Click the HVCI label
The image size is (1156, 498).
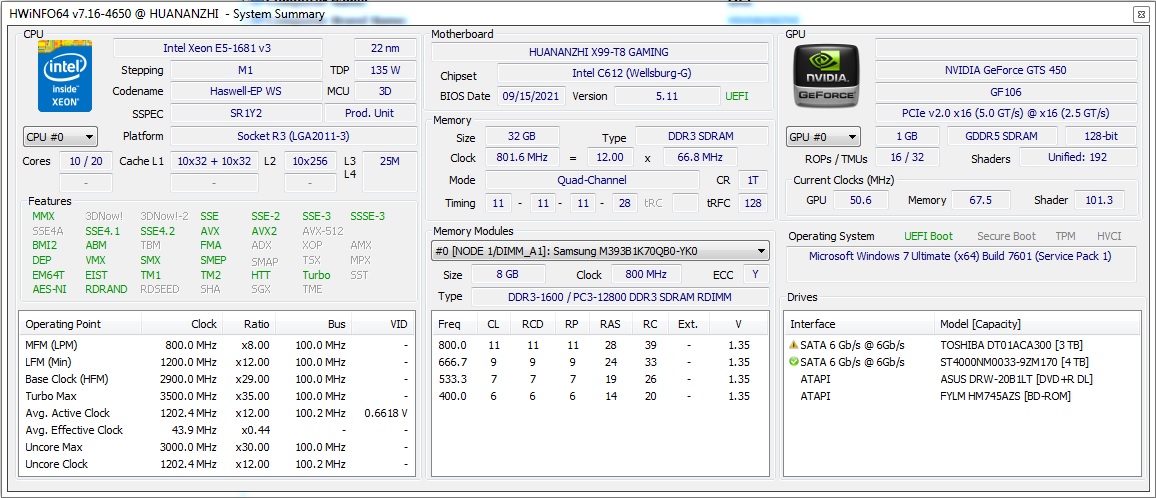tap(1109, 236)
